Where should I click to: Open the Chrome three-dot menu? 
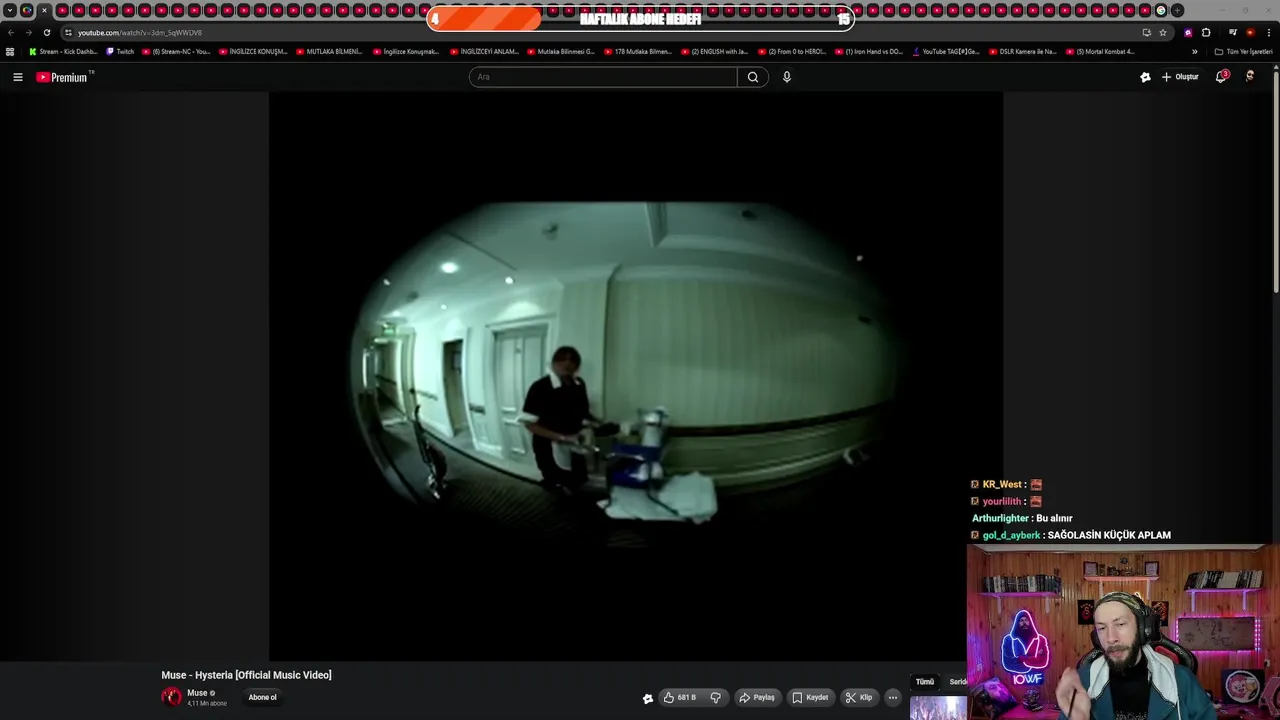1268,32
